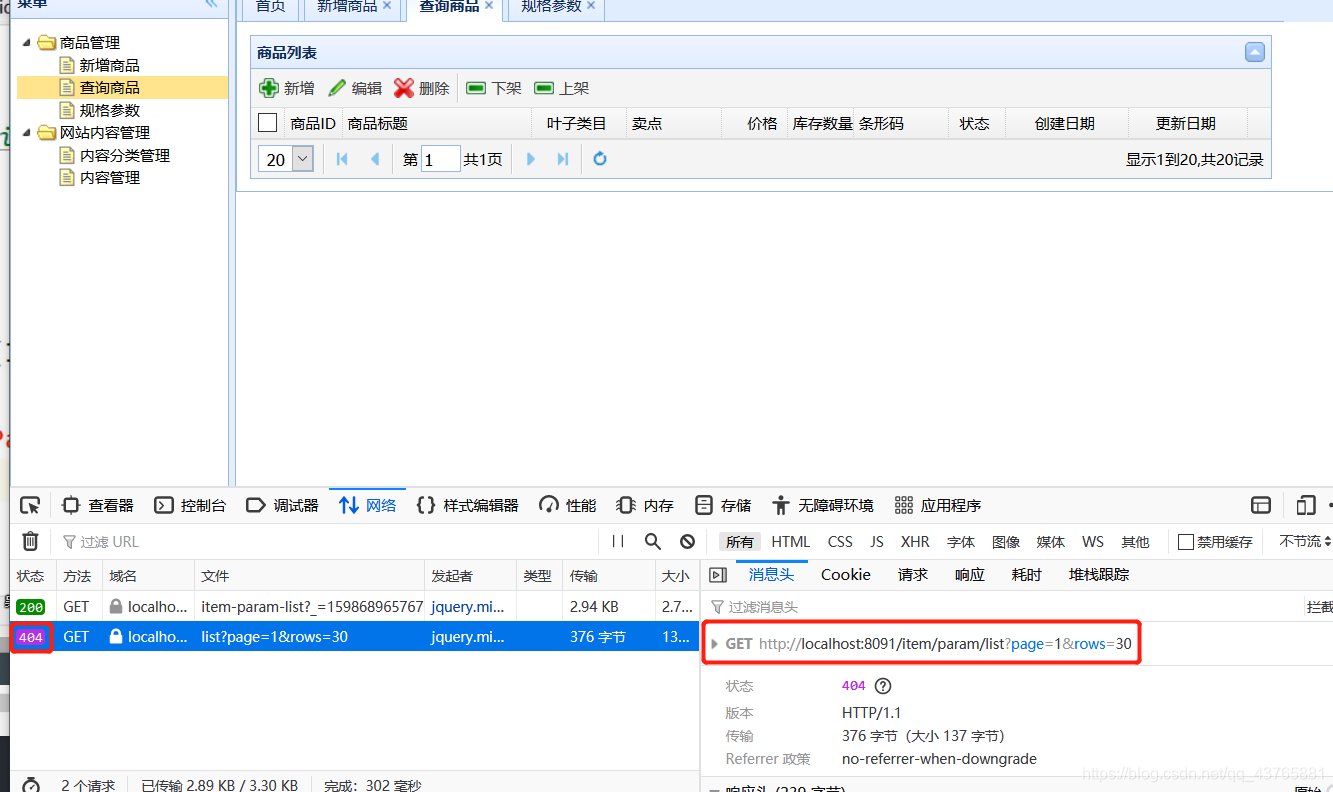The width and height of the screenshot is (1333, 792).
Task: Collapse the left 菜单 panel
Action: pyautogui.click(x=211, y=4)
